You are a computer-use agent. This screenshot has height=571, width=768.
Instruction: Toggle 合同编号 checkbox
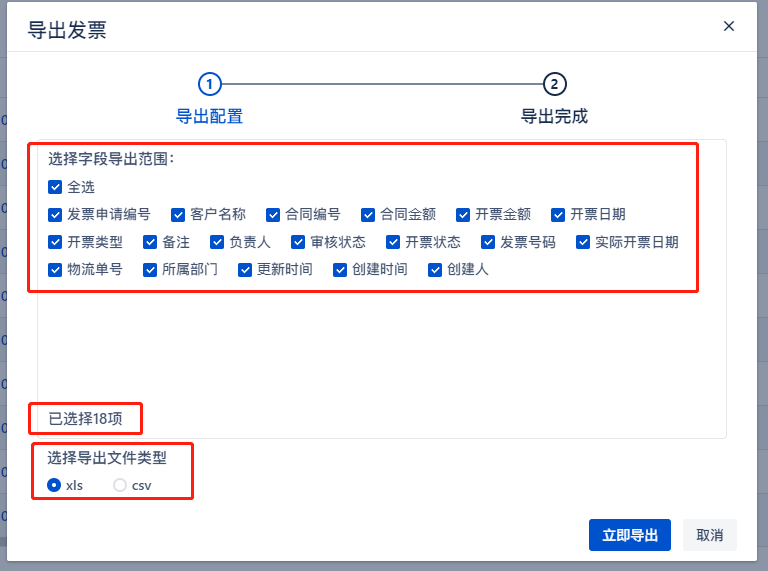point(273,214)
